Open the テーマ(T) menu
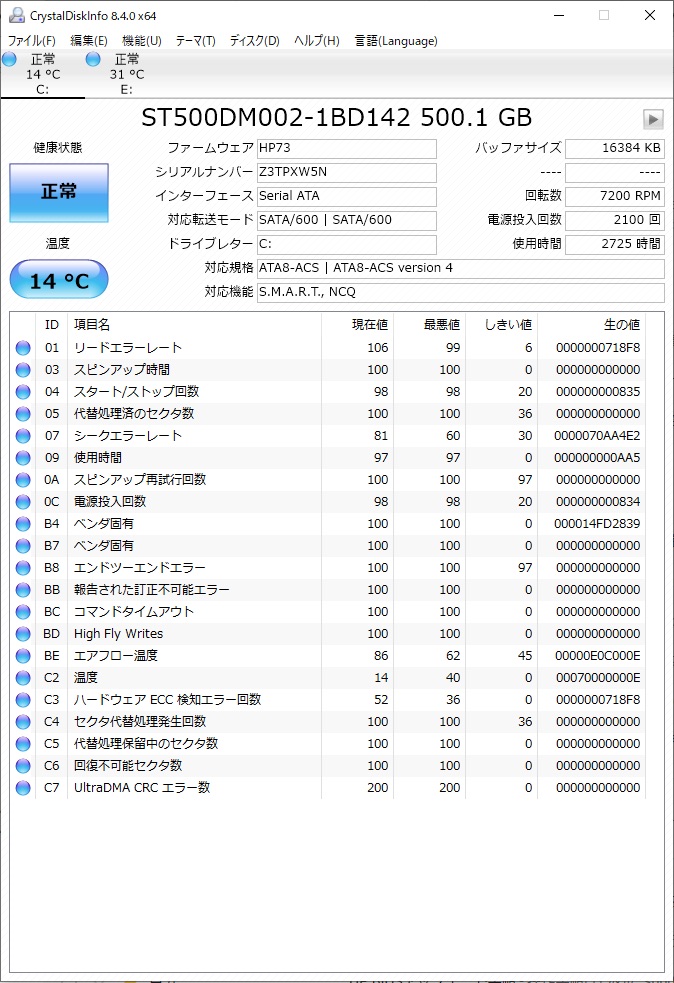 196,41
